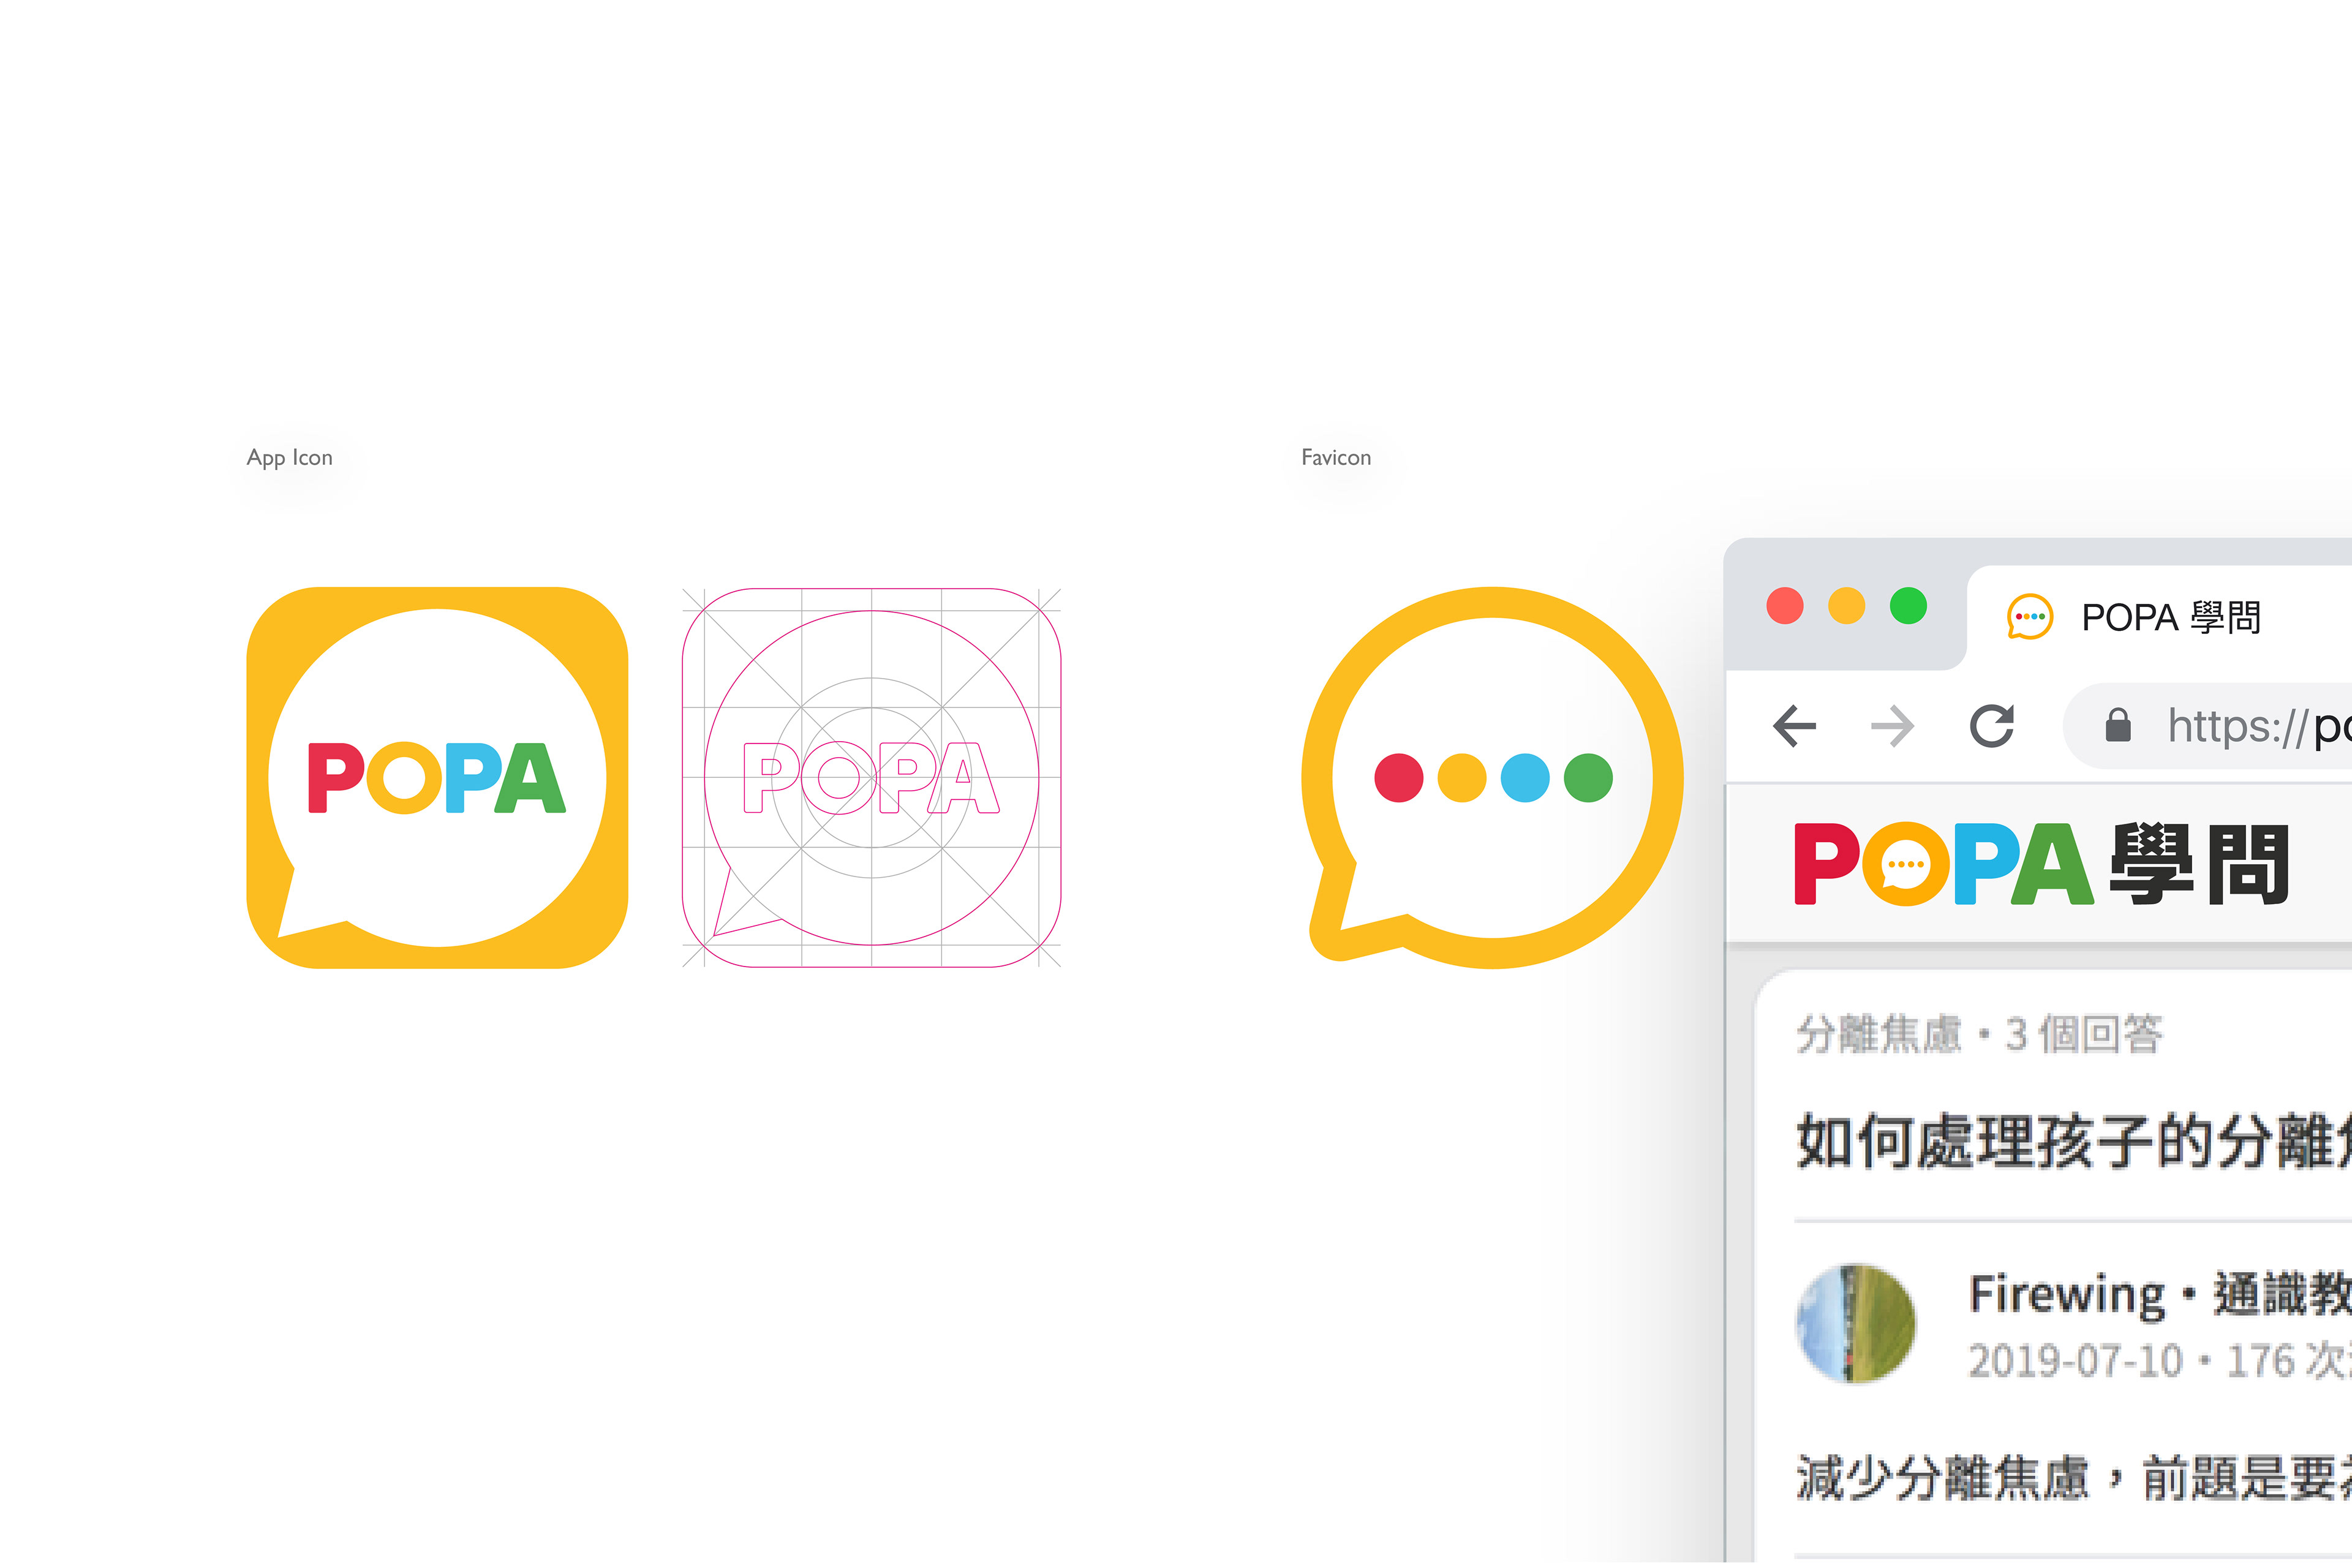Click the Firewing author name

pyautogui.click(x=2067, y=1294)
